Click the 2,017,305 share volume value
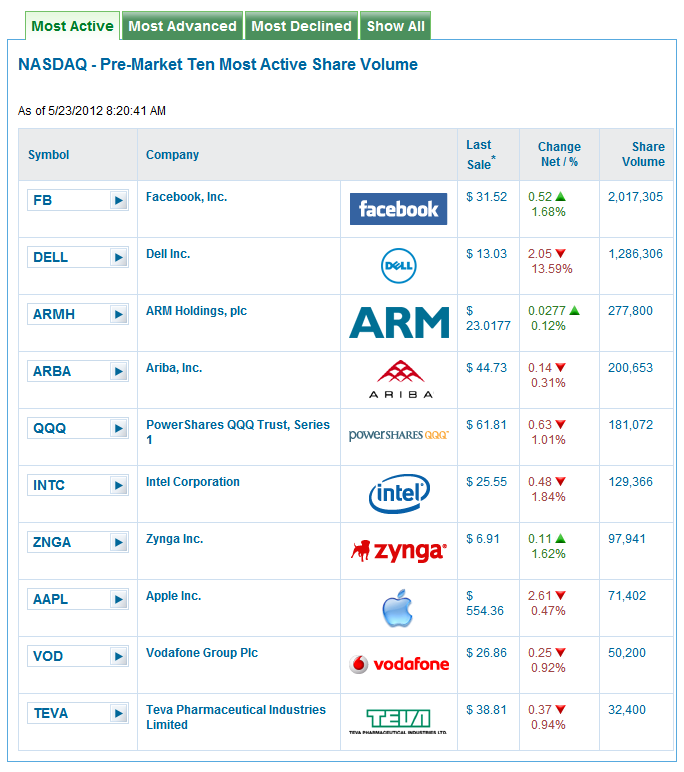This screenshot has height=772, width=684. coord(635,197)
